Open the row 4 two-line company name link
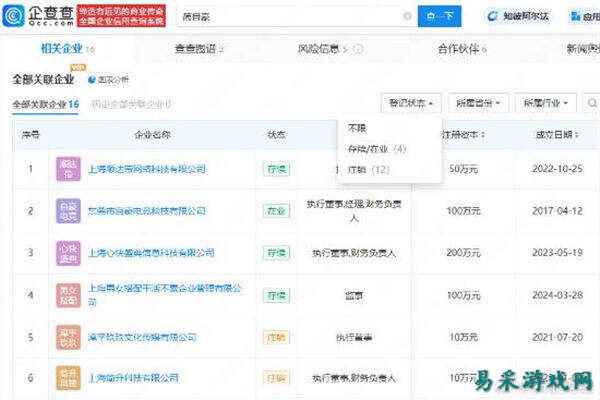Viewport: 600px width, 400px height. pyautogui.click(x=165, y=295)
